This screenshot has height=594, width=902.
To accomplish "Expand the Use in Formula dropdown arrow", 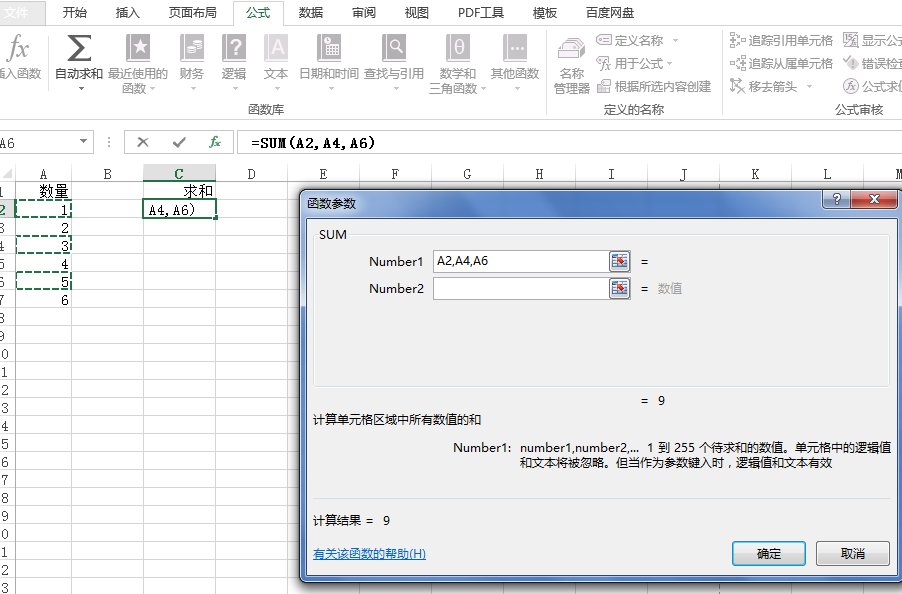I will point(670,64).
